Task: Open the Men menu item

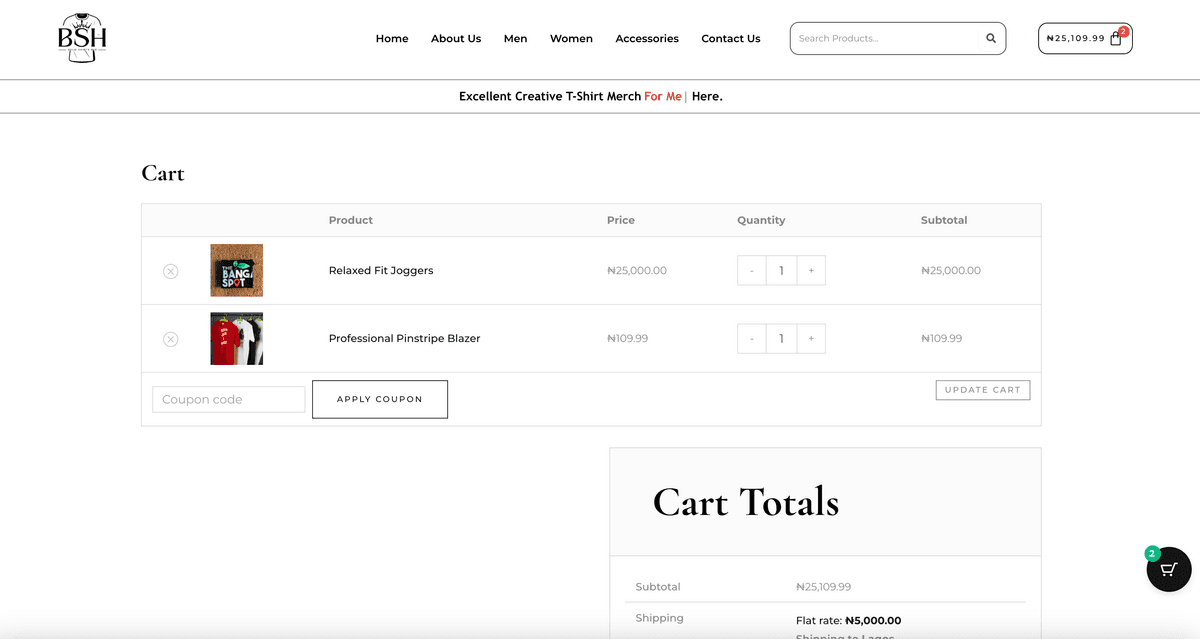Action: 515,38
